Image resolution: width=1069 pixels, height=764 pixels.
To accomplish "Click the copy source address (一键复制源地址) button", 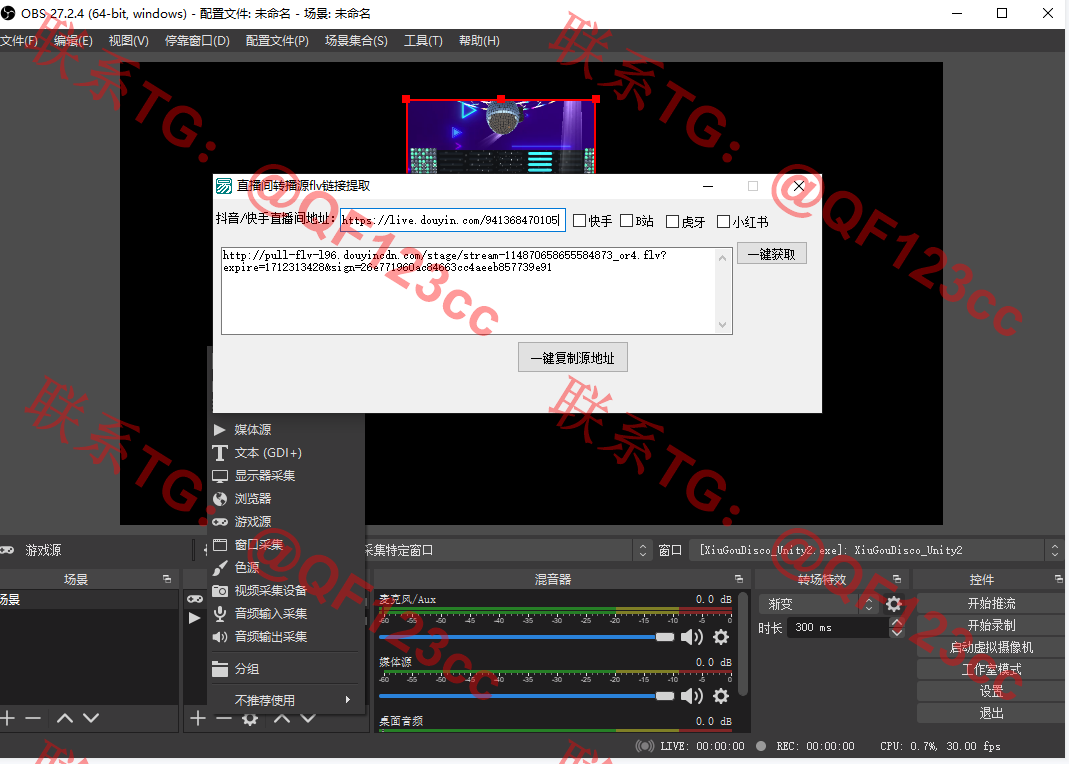I will tap(573, 358).
